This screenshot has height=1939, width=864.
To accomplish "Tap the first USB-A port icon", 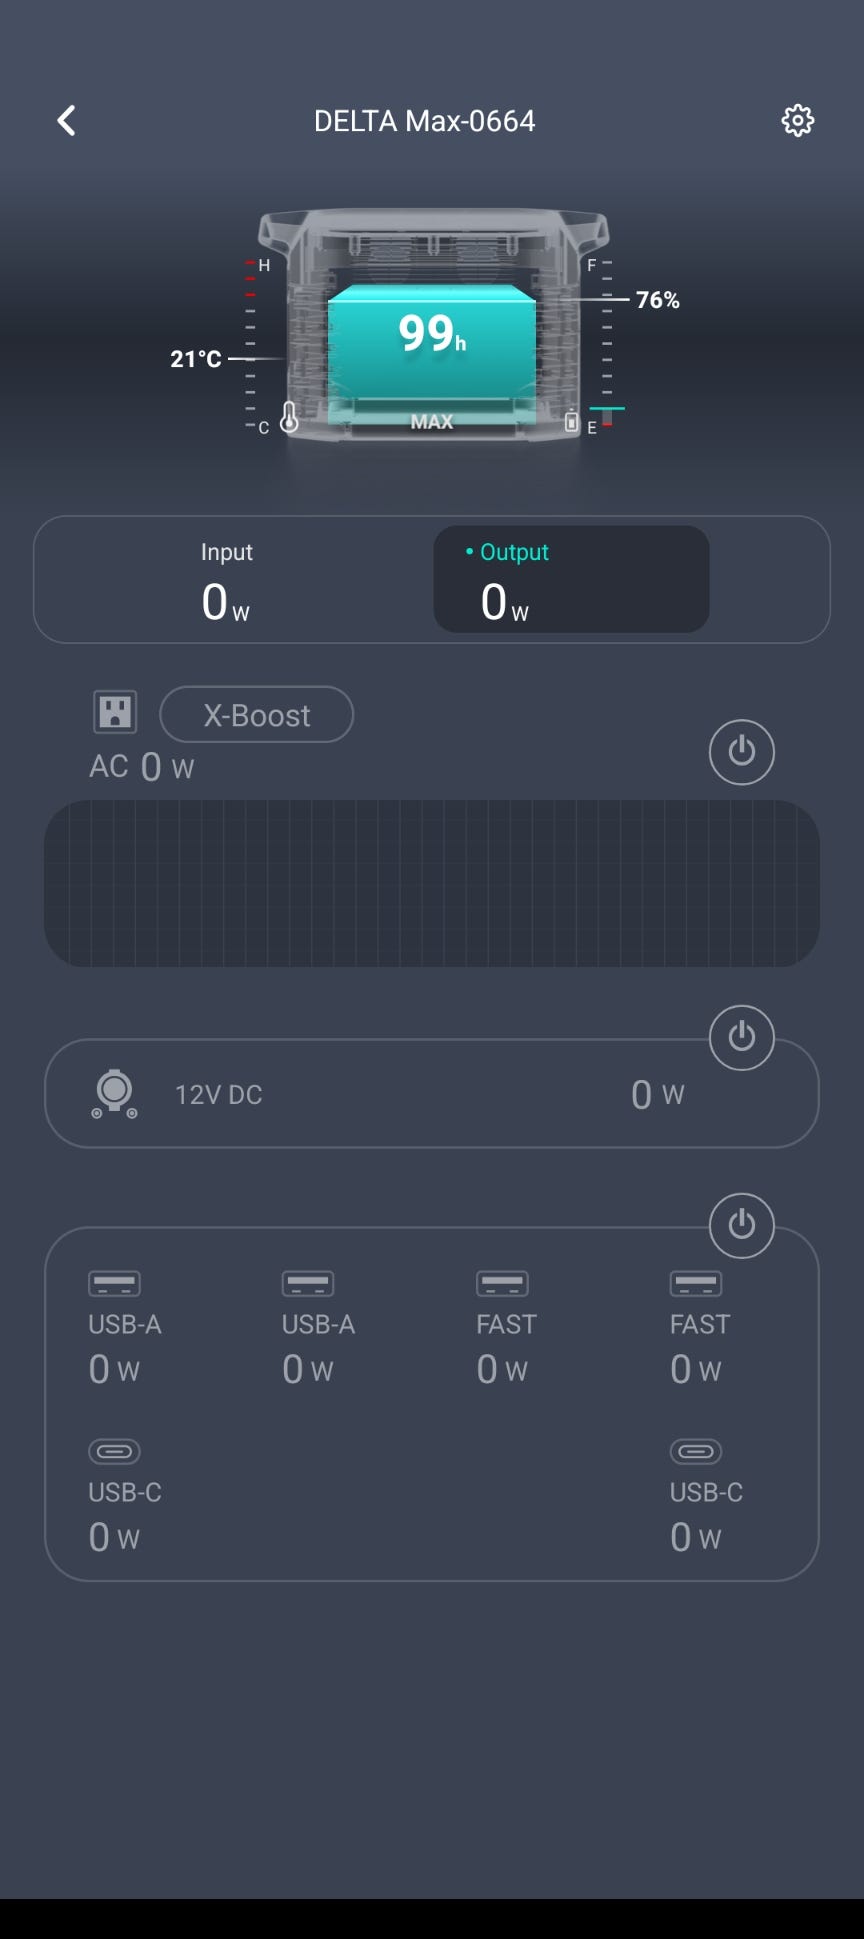I will (x=115, y=1283).
